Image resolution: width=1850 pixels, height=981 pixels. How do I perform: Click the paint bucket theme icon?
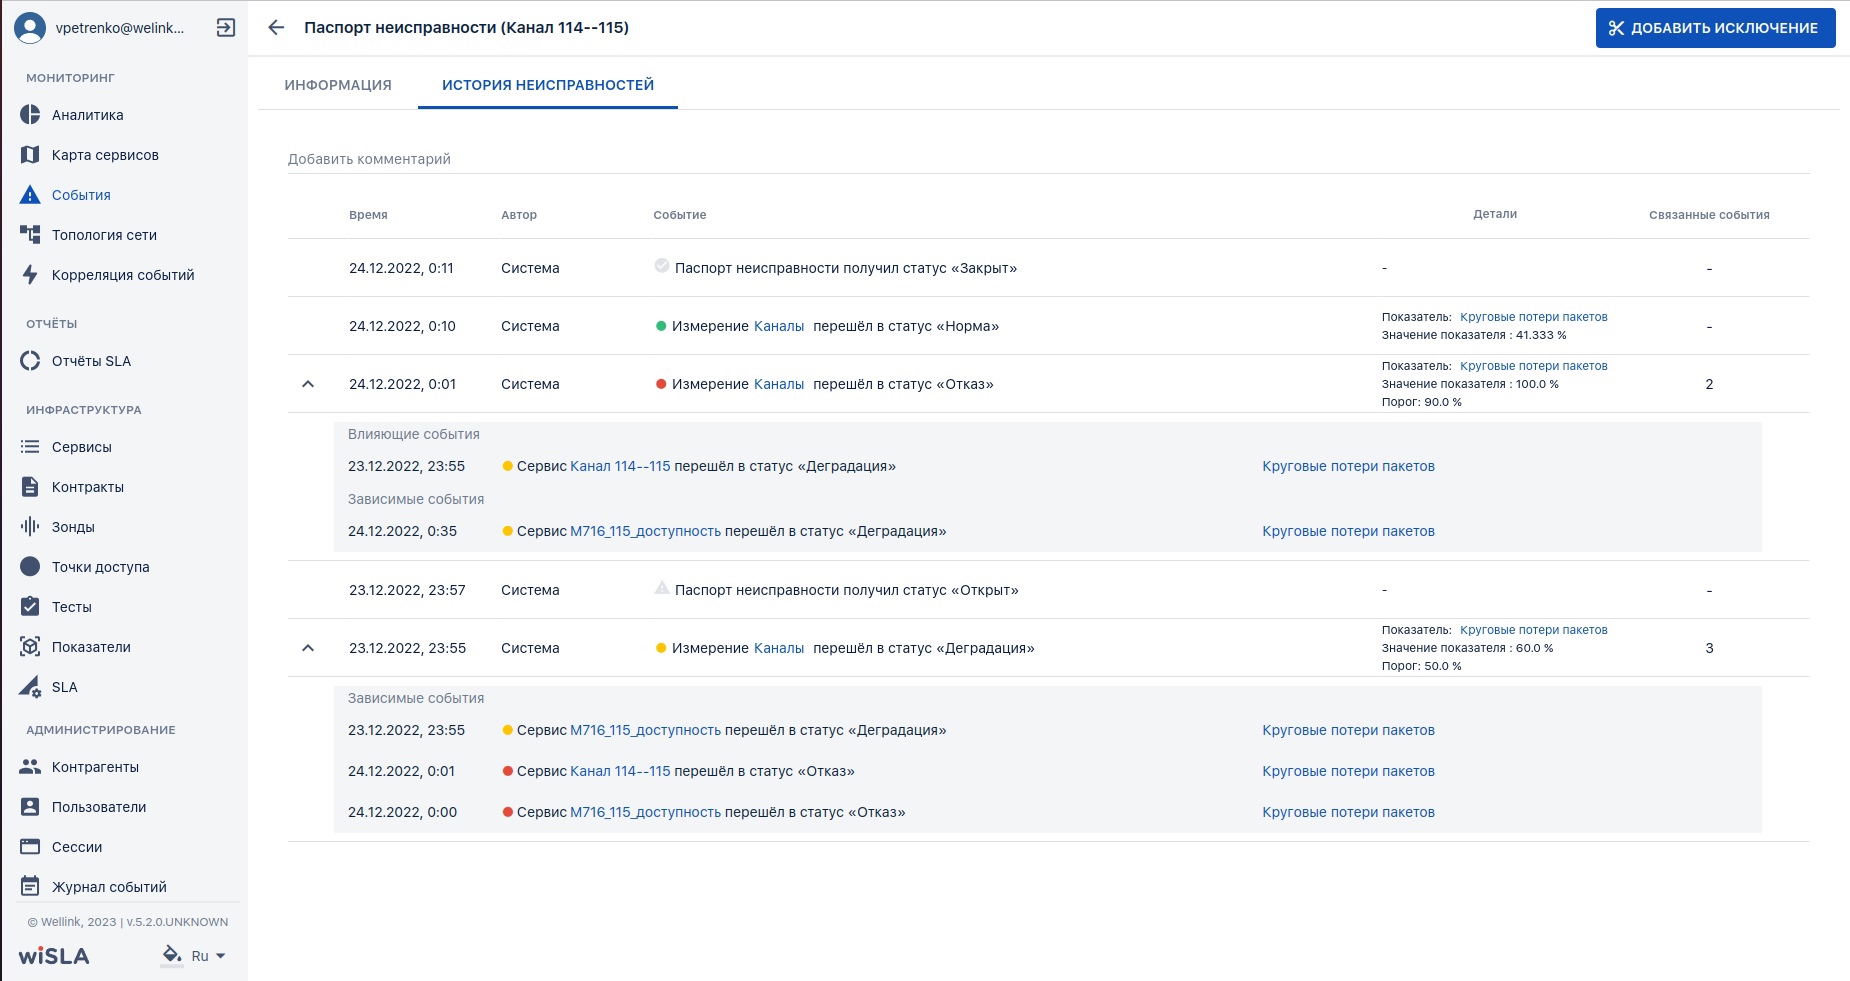click(172, 955)
